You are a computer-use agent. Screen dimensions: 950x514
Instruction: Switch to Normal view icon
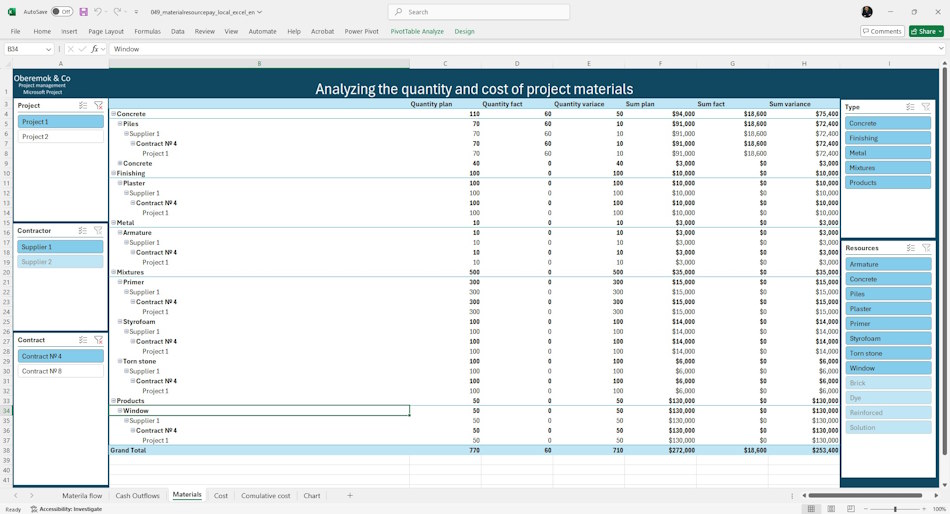pos(811,509)
